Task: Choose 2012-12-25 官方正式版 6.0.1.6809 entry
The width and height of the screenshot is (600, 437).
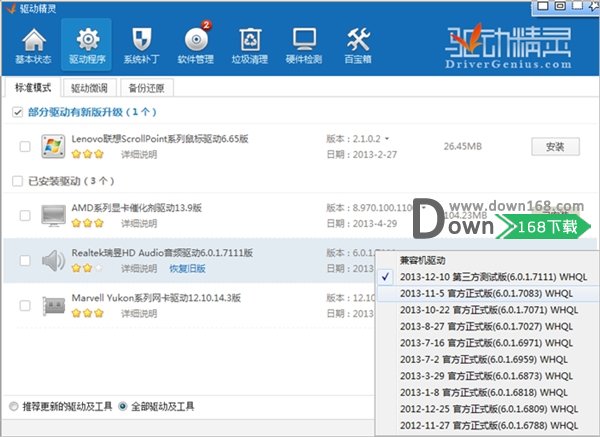Action: click(x=489, y=409)
